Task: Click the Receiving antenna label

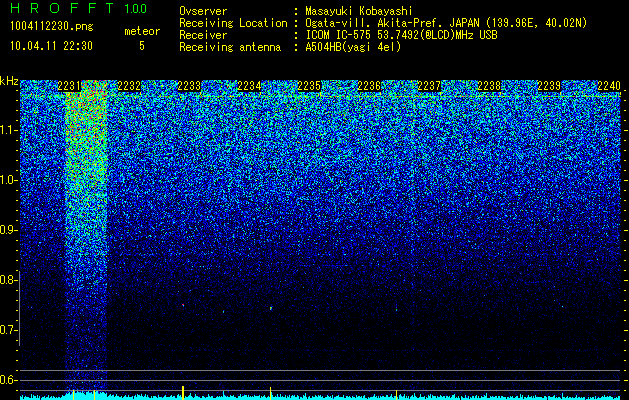Action: (x=230, y=47)
